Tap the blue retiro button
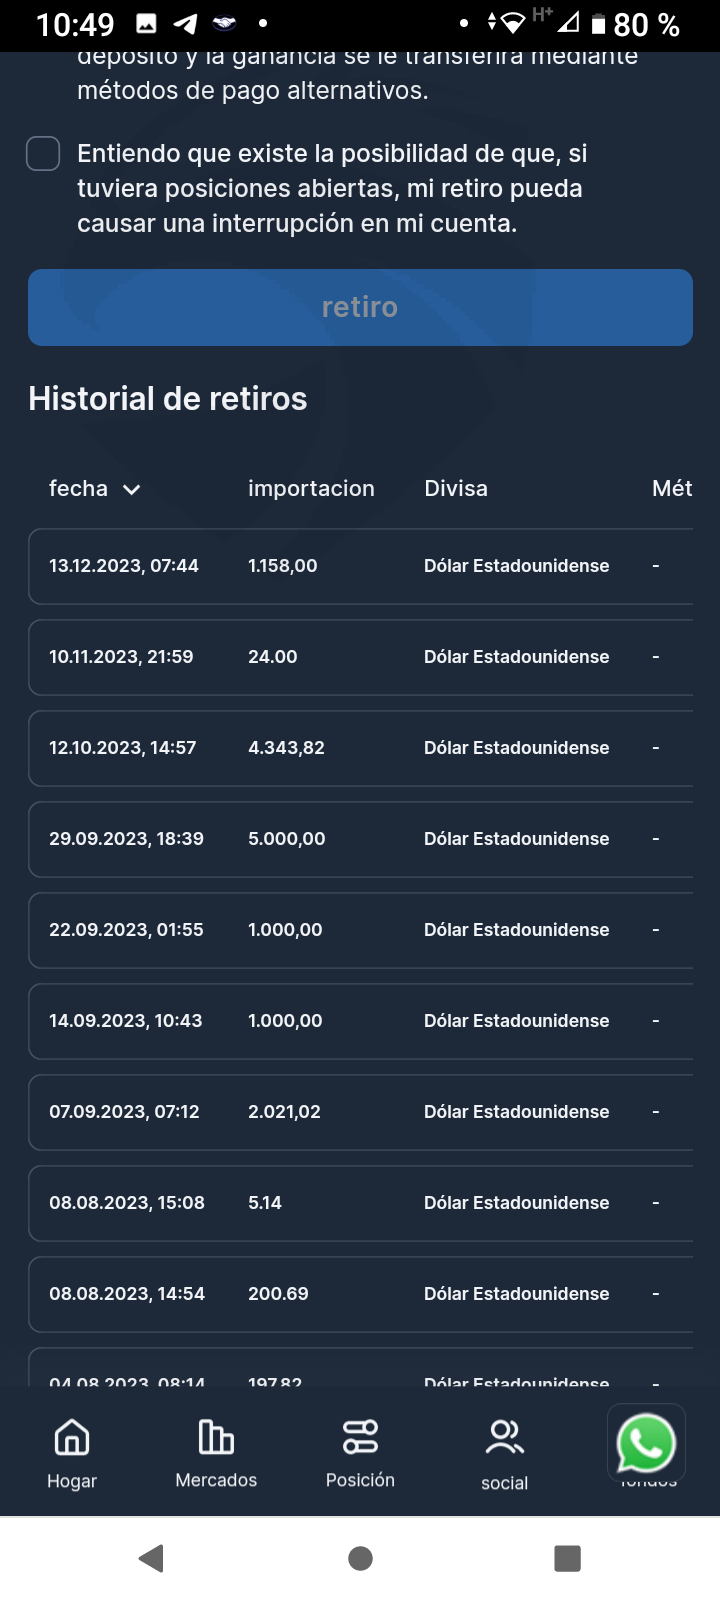Viewport: 720px width, 1600px height. click(360, 307)
